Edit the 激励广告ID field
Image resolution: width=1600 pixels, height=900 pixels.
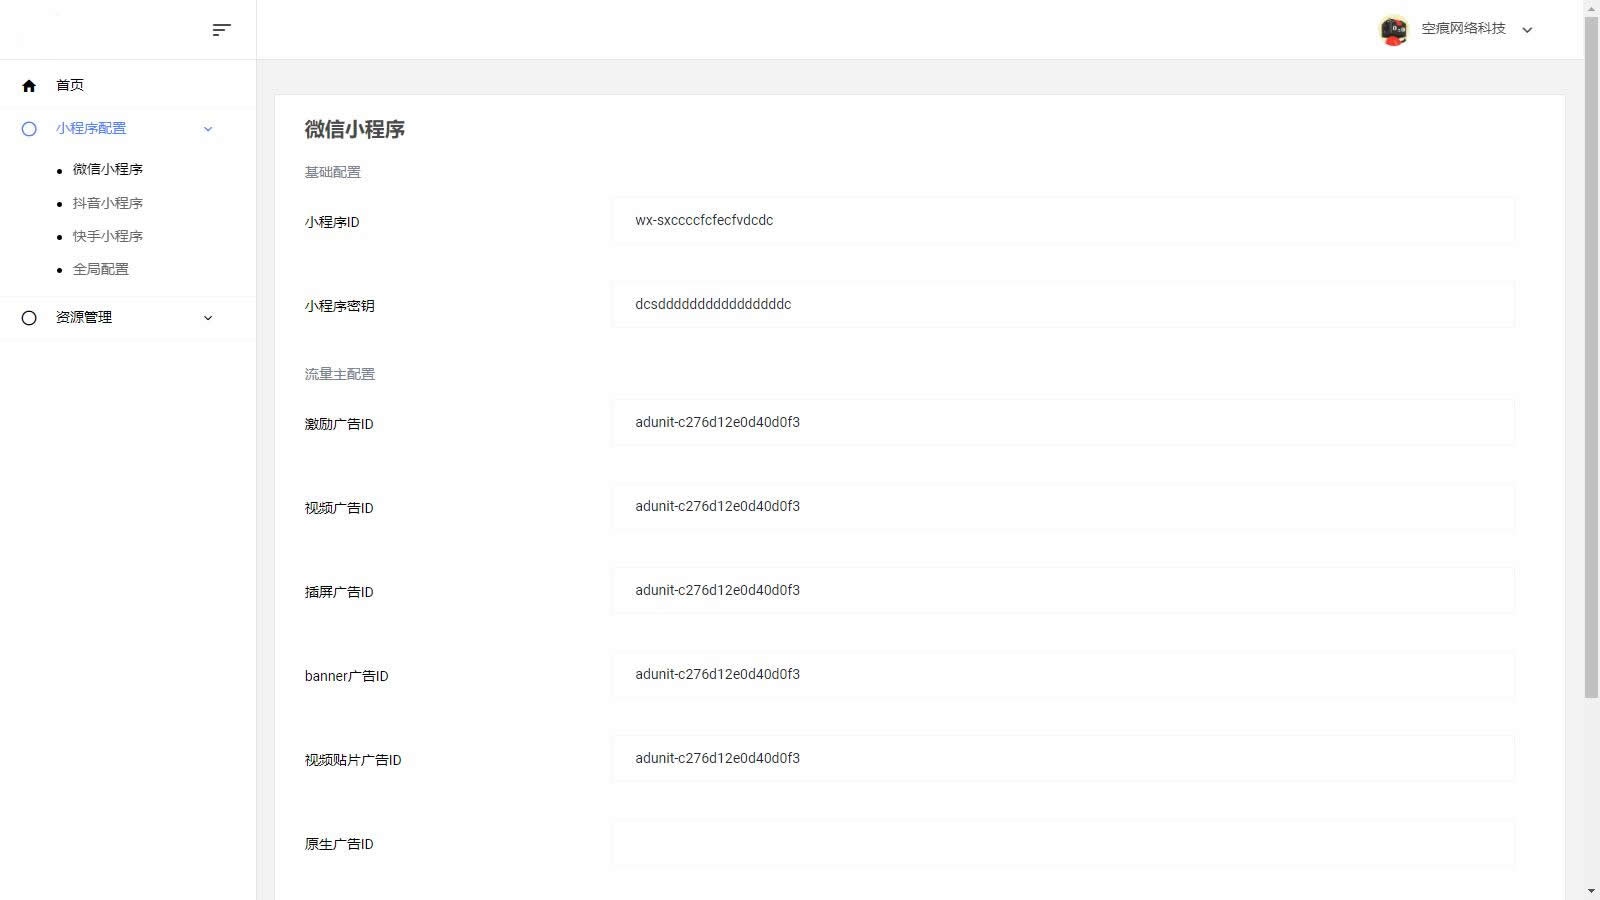[1062, 423]
